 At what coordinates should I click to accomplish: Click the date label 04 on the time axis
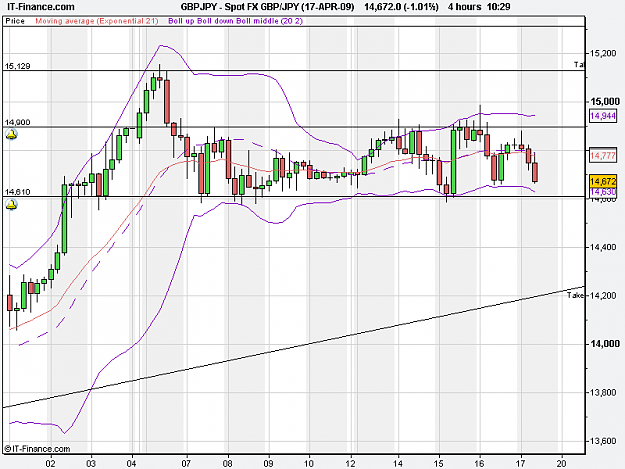click(x=132, y=463)
